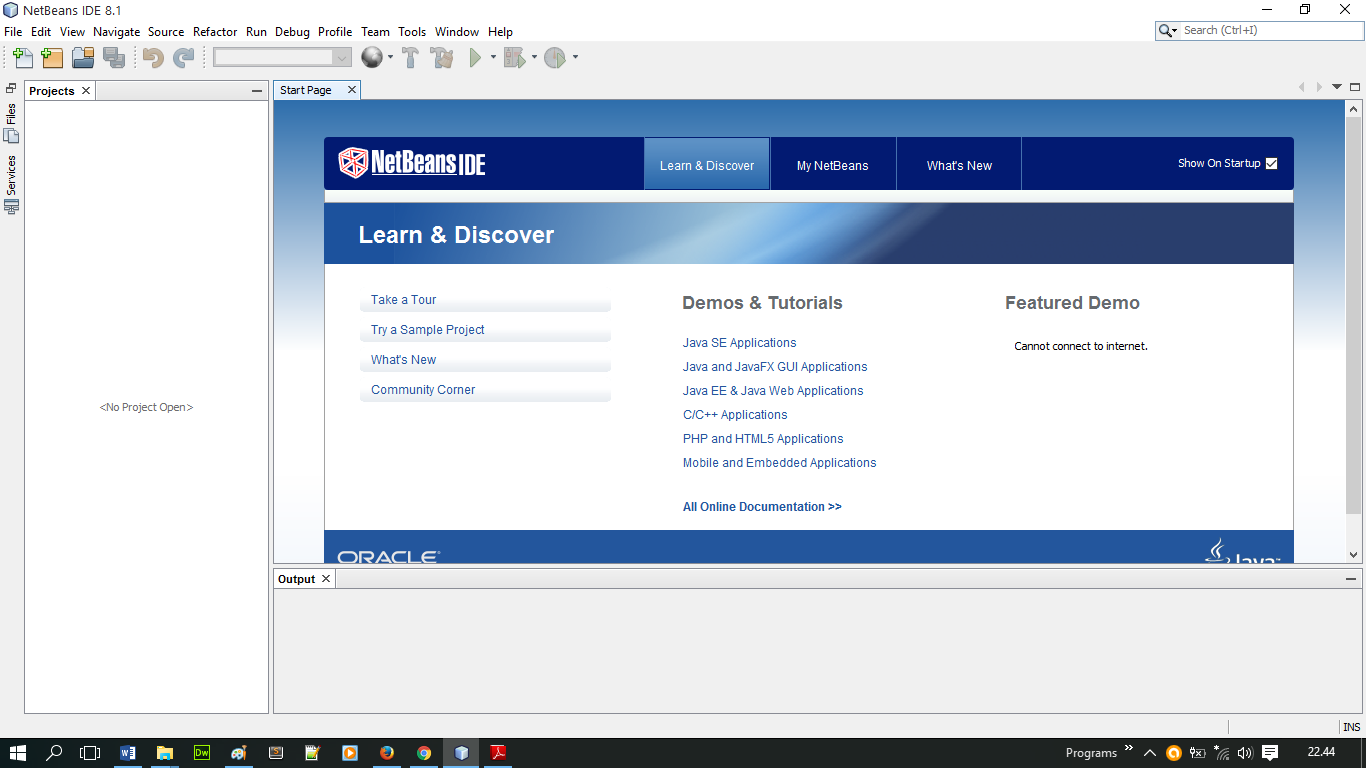Show hidden system tray icons chevron

[1150, 753]
